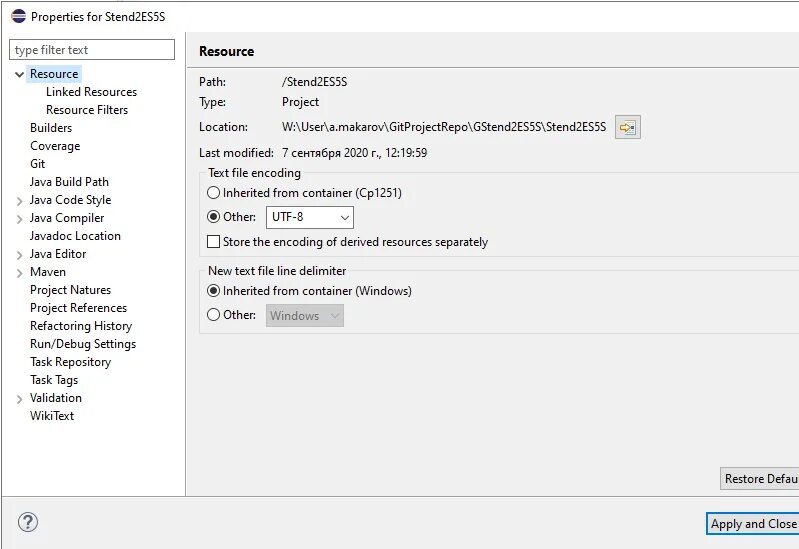Select Other encoding radio button

coord(214,217)
